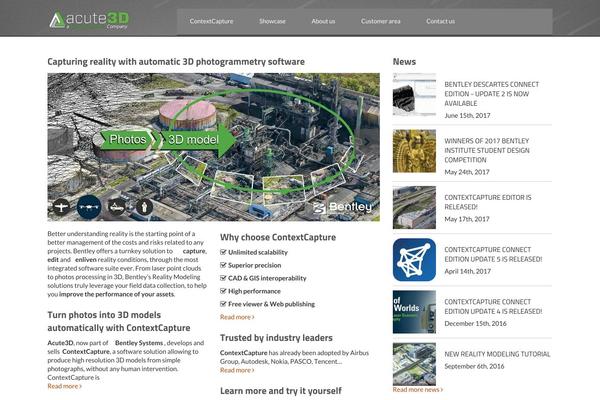Click the Free viewer & Web publishing check icon
Viewport: 600px width, 400px height.
pos(223,304)
